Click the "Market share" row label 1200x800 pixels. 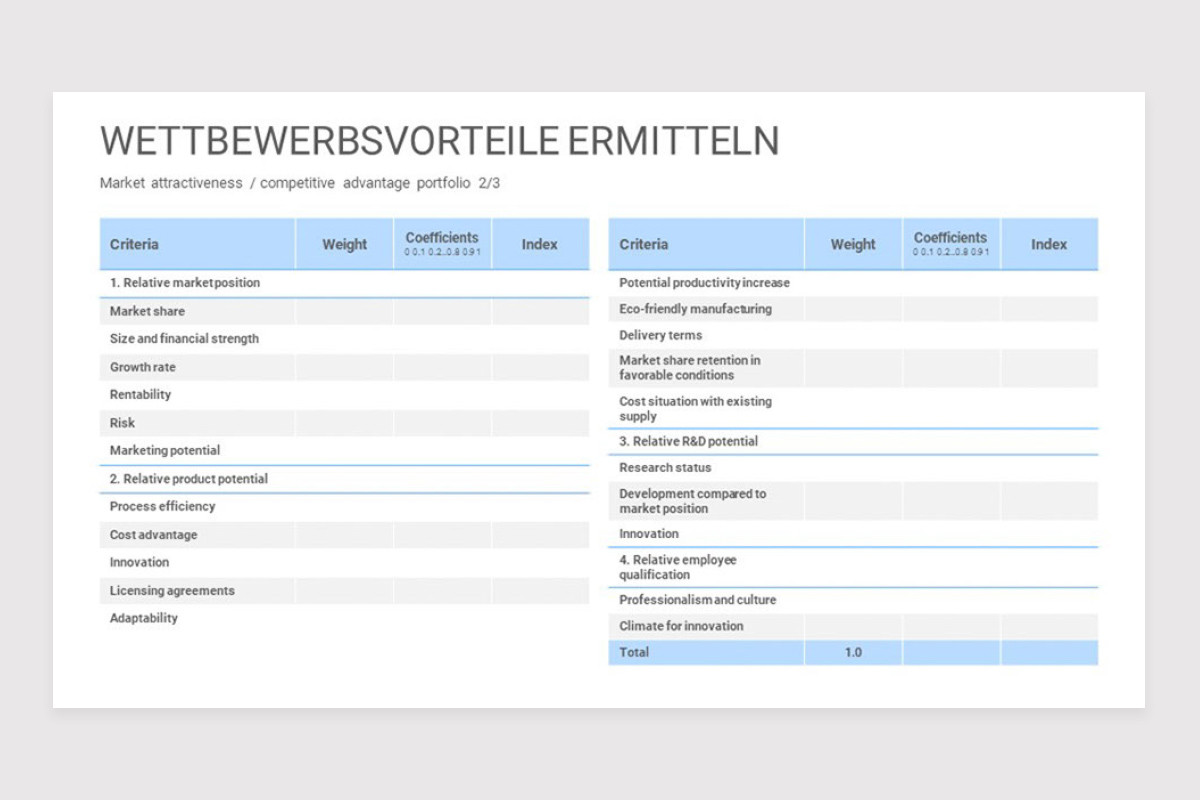[x=147, y=311]
